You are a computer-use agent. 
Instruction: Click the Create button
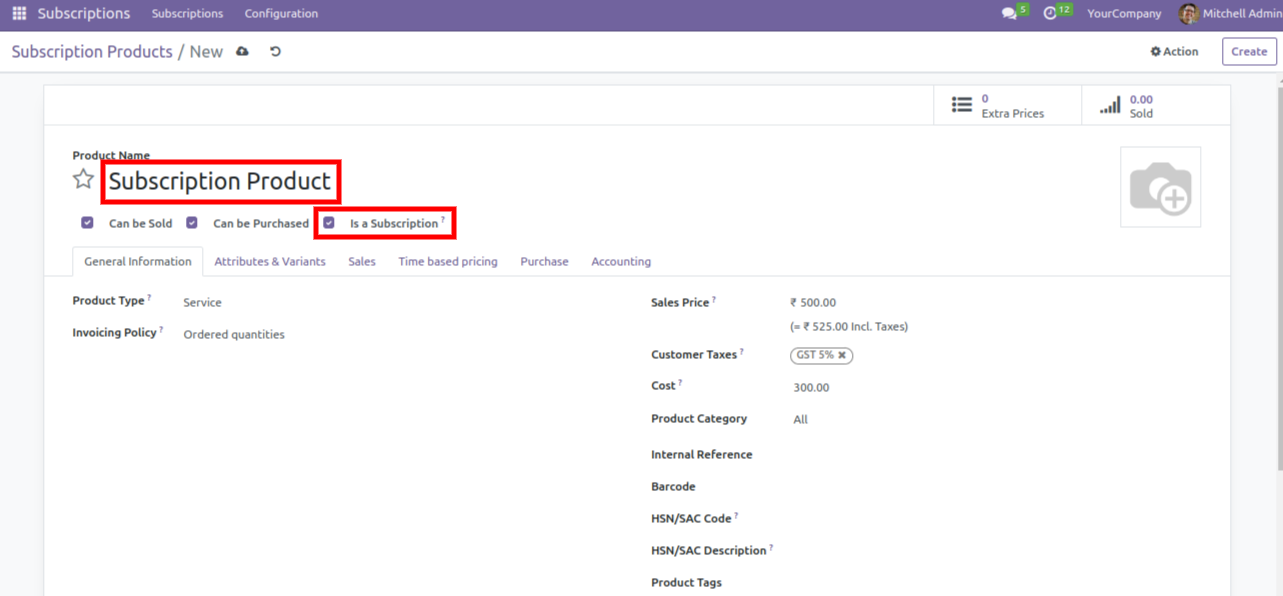tap(1249, 52)
